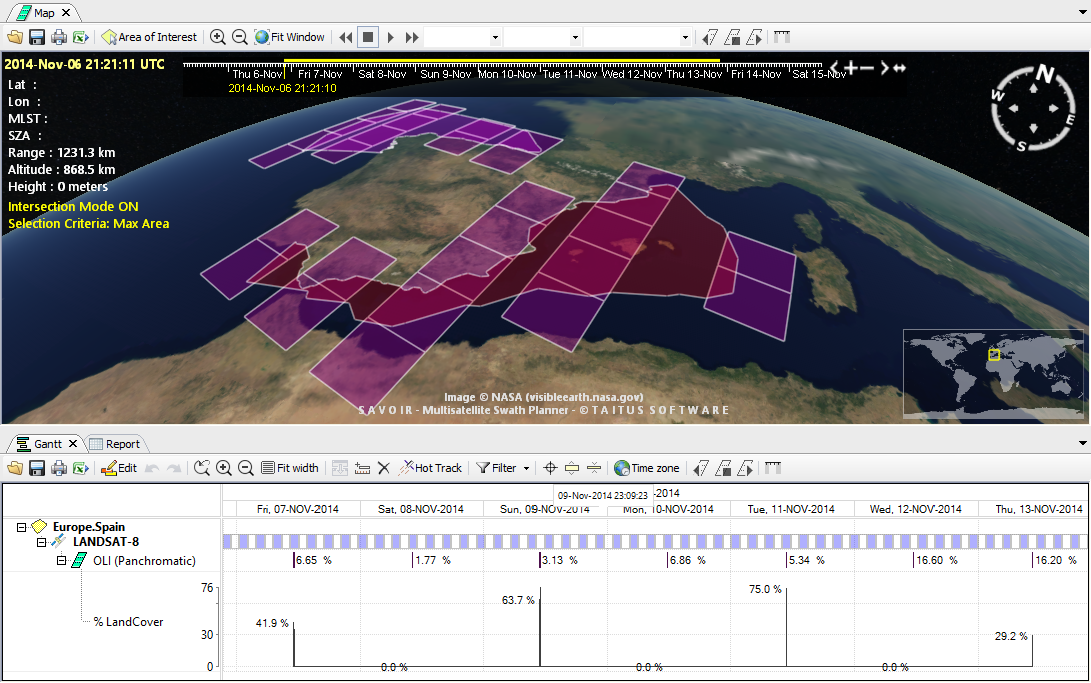1091x683 pixels.
Task: Collapse the LANDSAT-8 tree node
Action: click(42, 542)
